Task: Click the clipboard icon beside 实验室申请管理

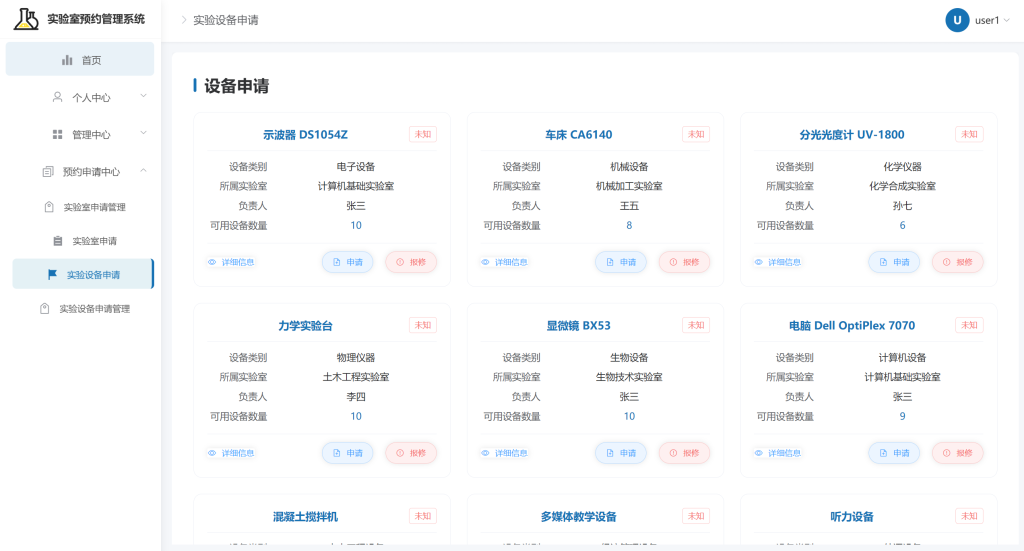Action: point(49,207)
